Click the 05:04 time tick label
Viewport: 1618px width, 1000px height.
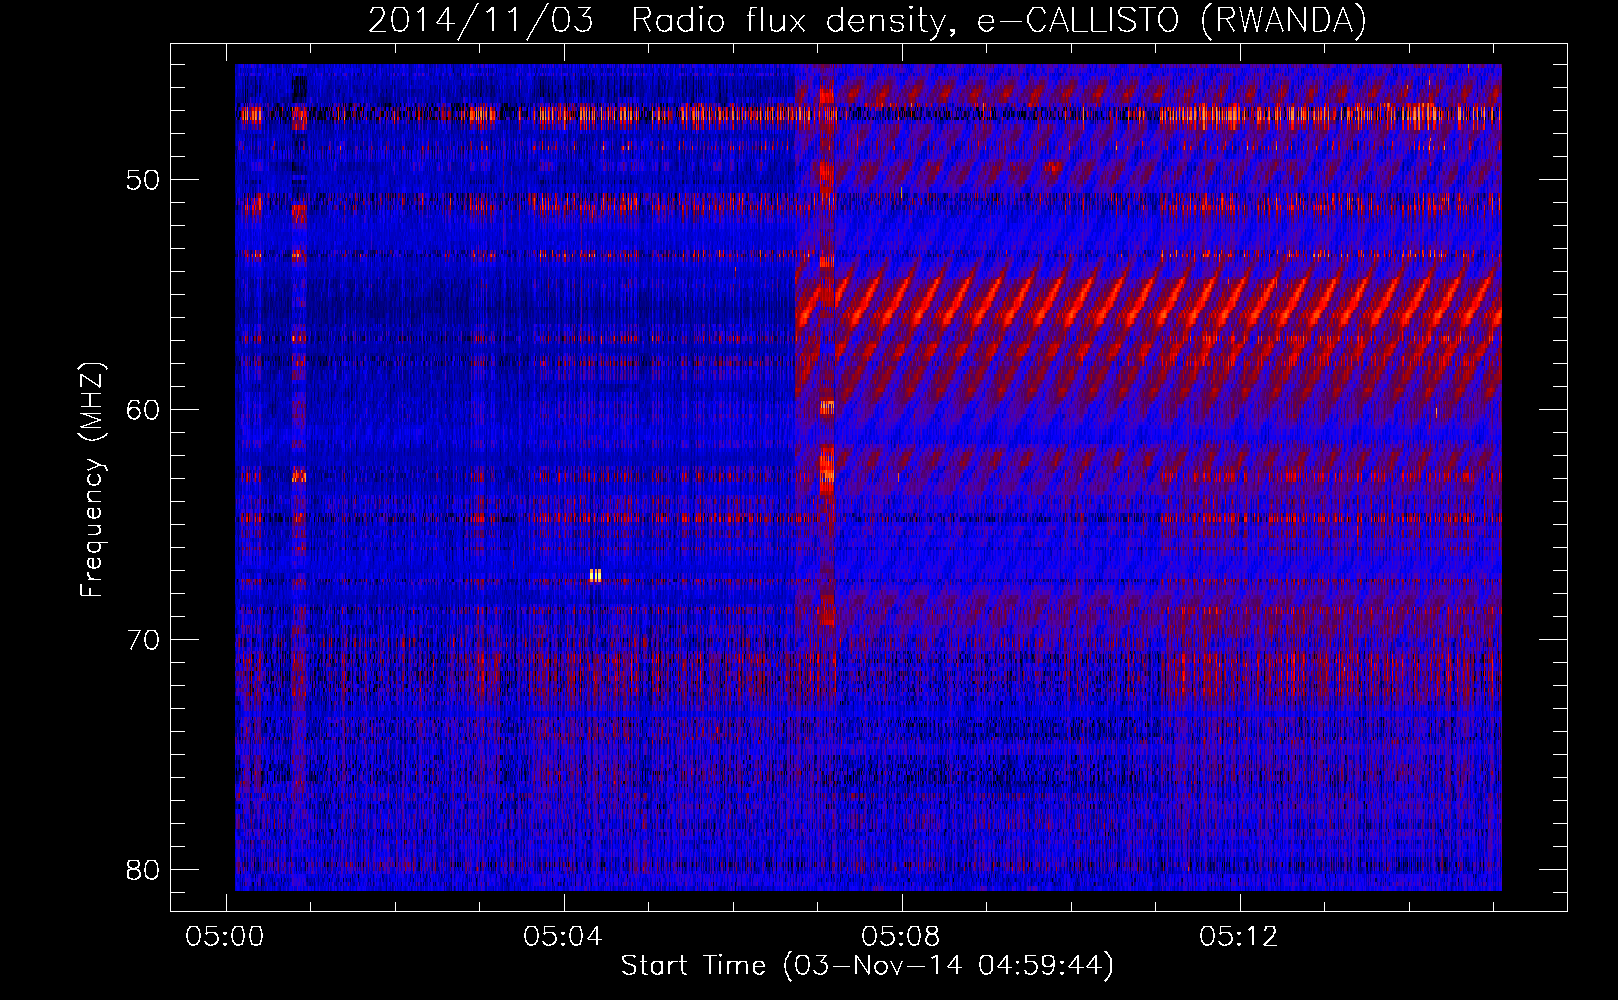coord(563,937)
